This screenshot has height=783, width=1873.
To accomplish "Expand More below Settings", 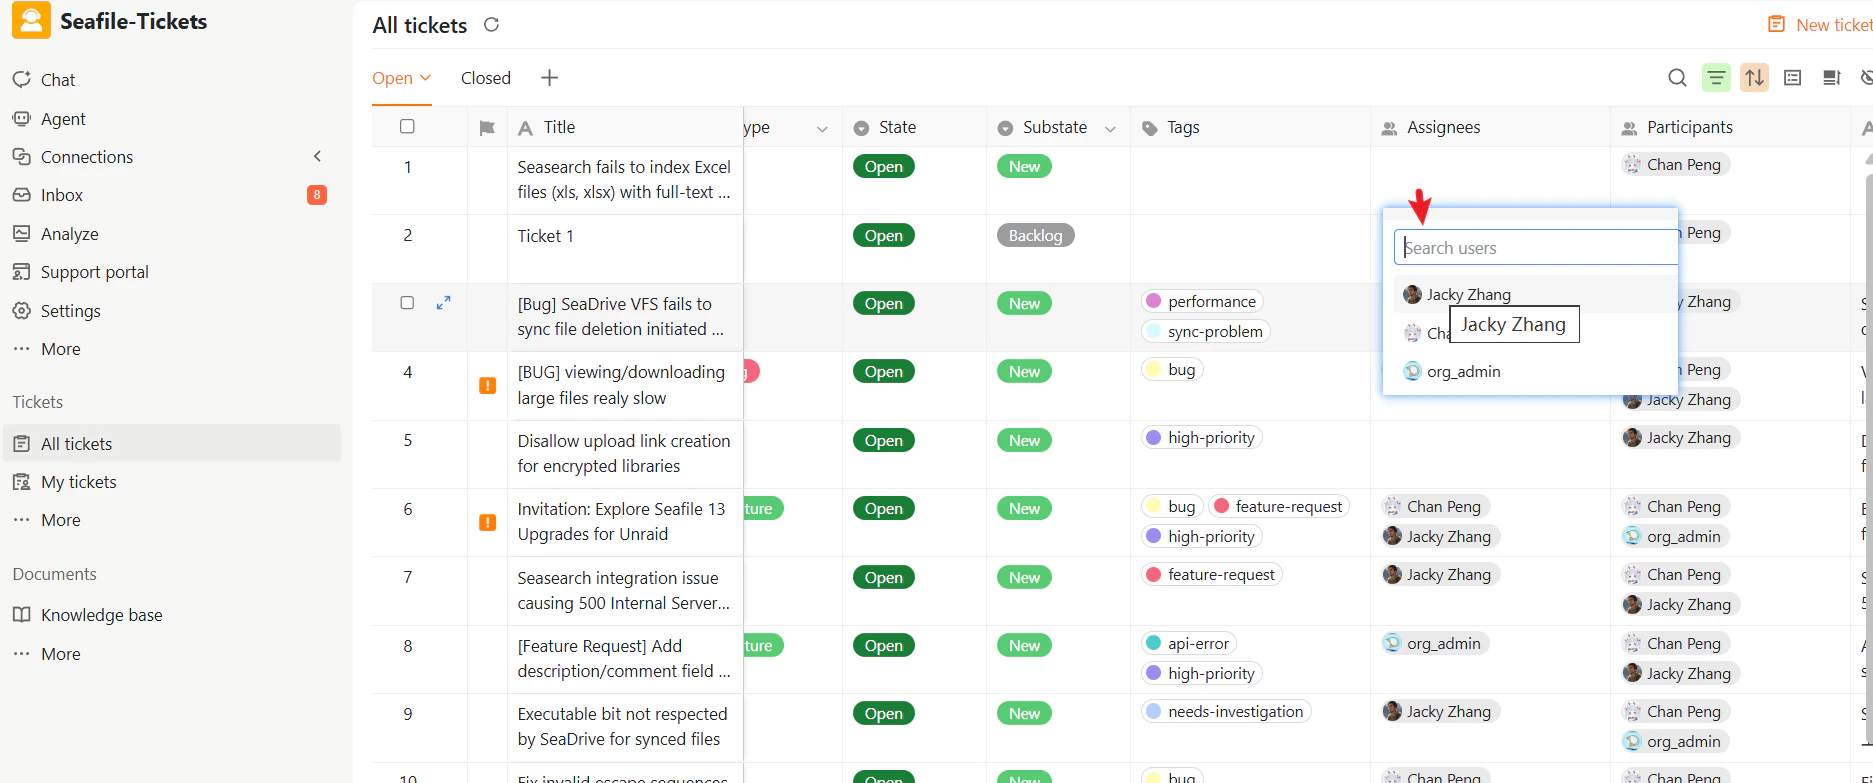I will click(61, 349).
